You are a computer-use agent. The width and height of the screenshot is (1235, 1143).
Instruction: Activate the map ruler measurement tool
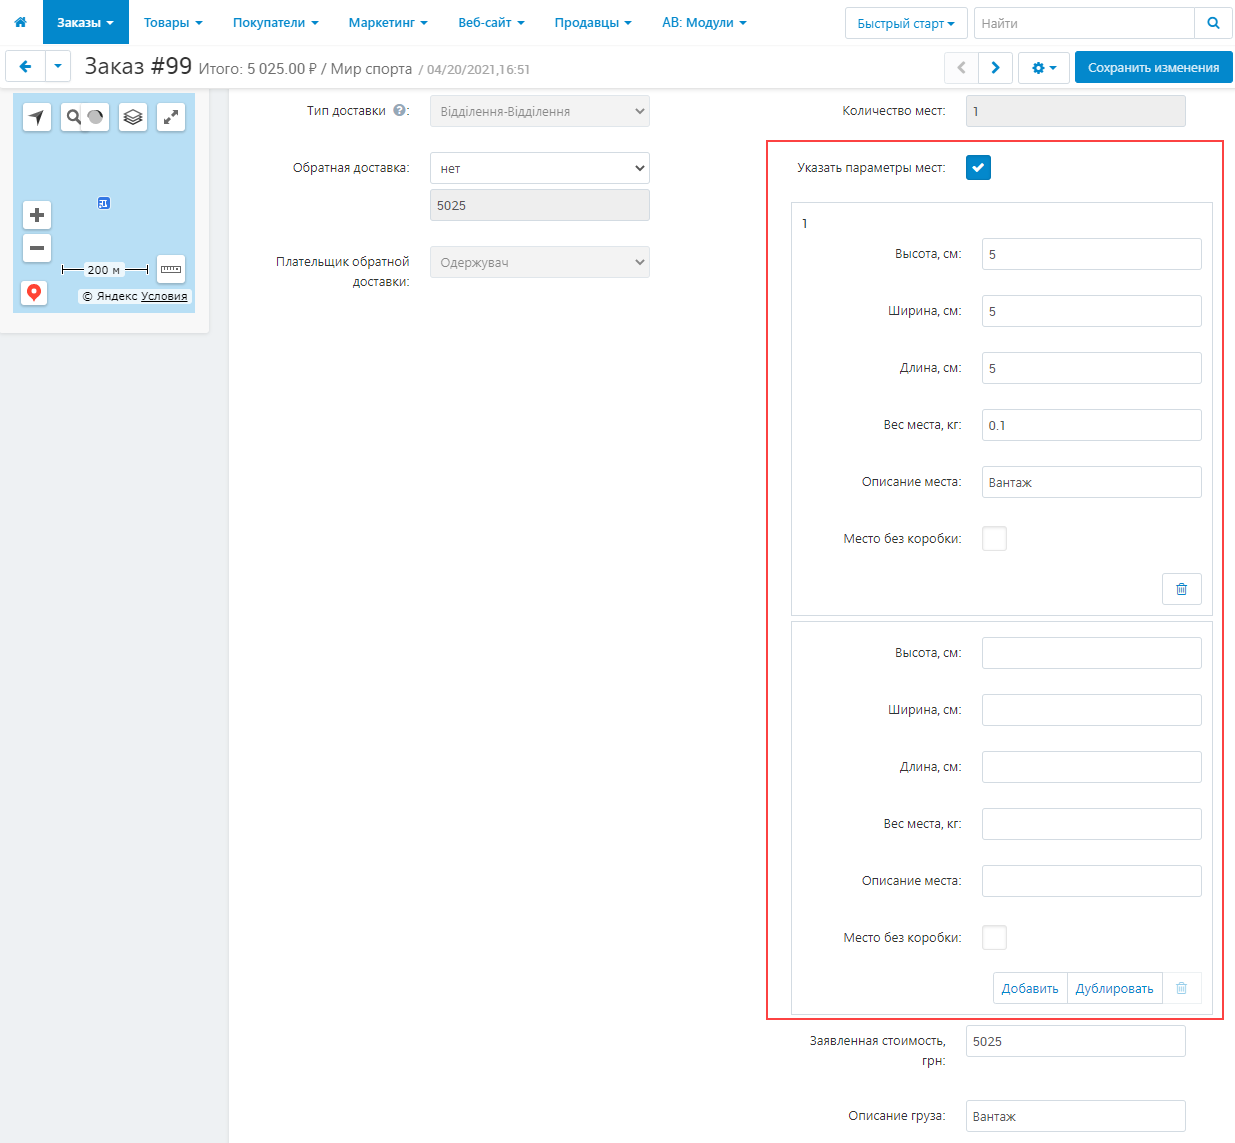pos(171,269)
